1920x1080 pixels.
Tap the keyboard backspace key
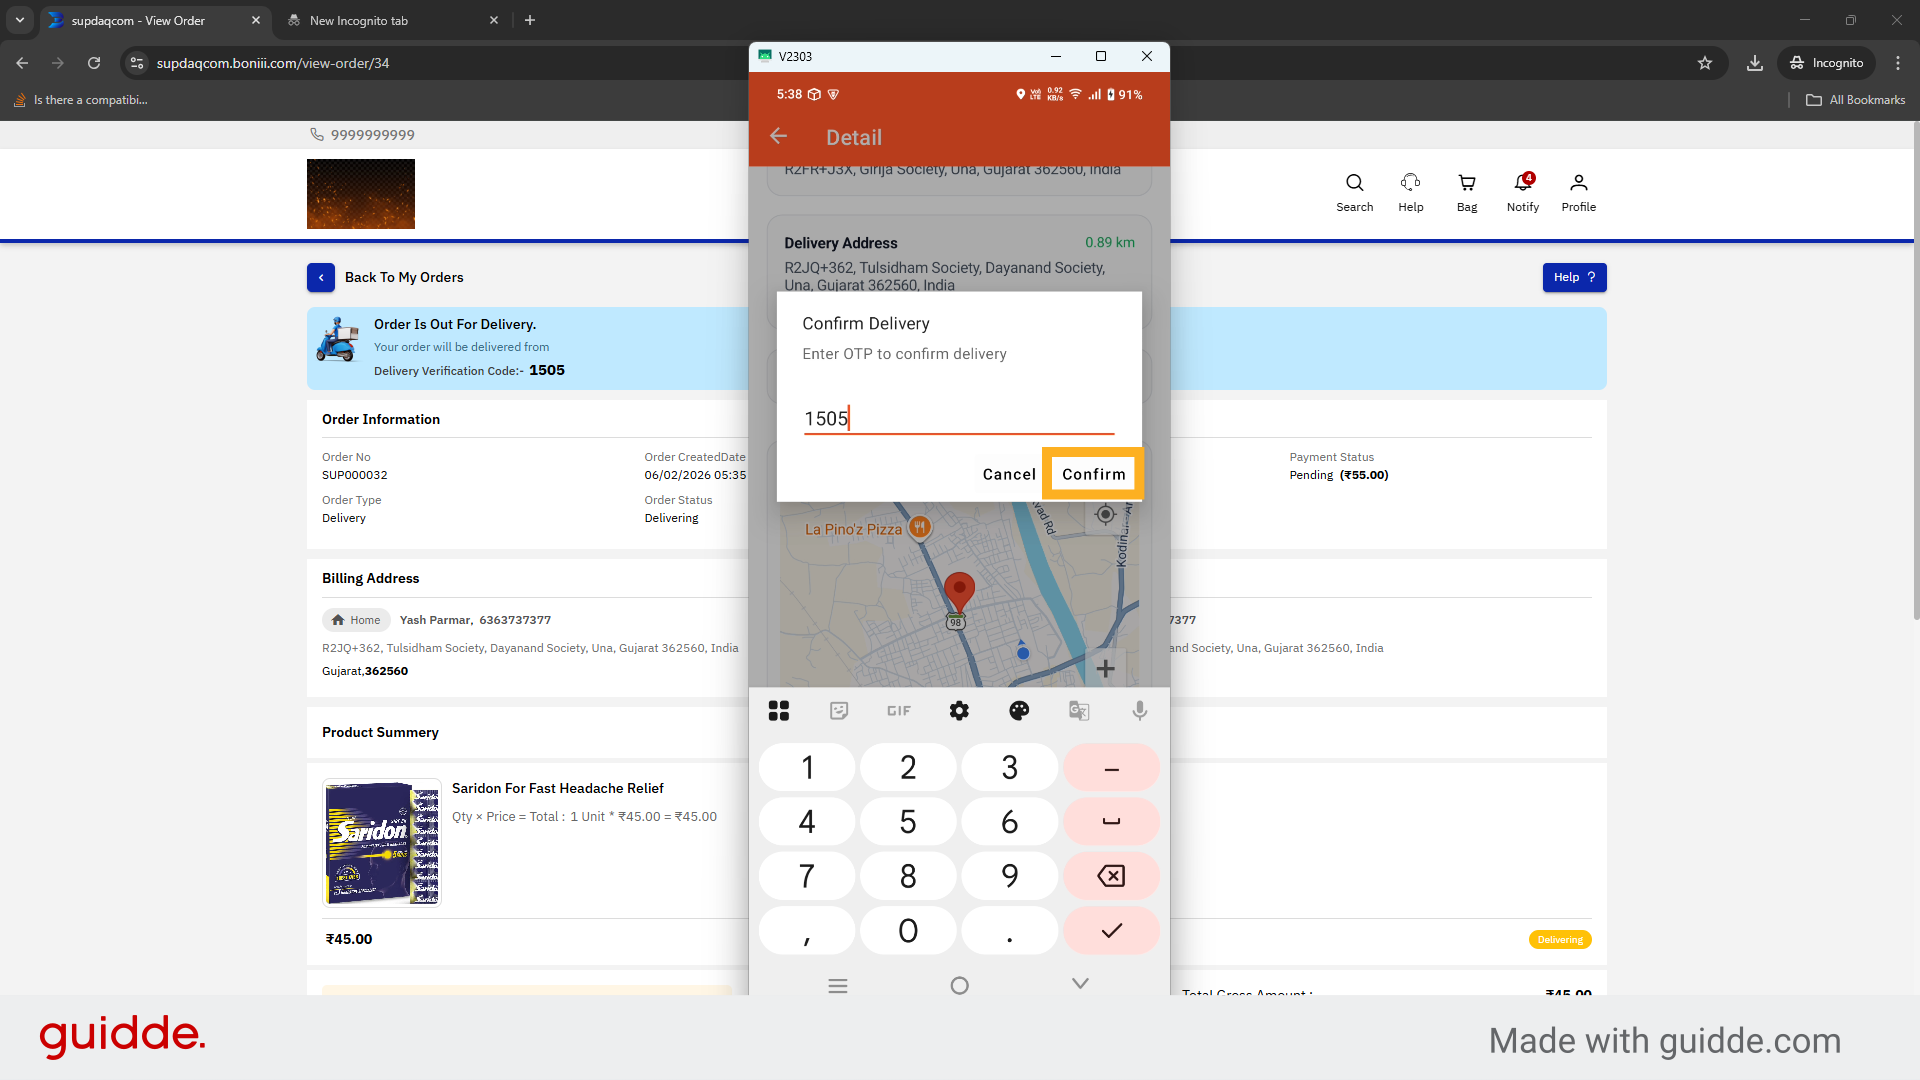tap(1111, 876)
